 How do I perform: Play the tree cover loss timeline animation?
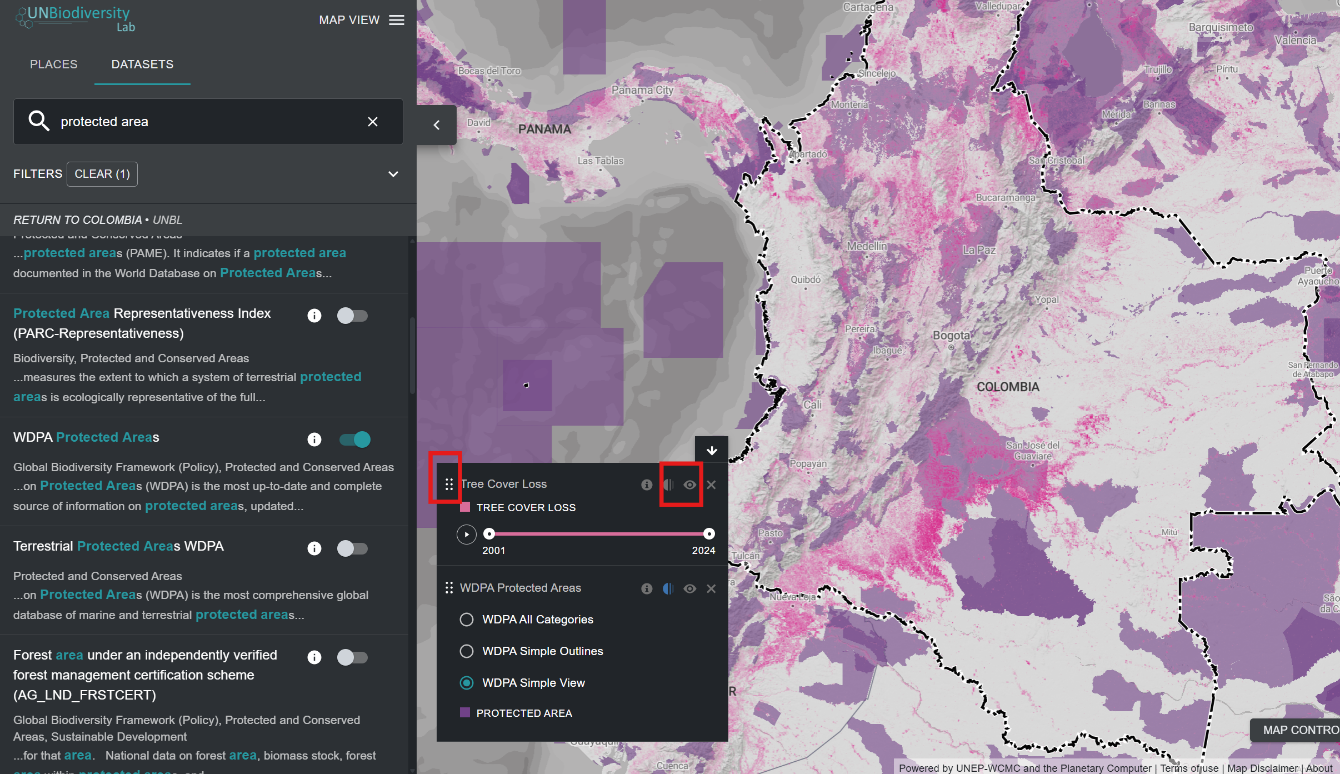466,534
